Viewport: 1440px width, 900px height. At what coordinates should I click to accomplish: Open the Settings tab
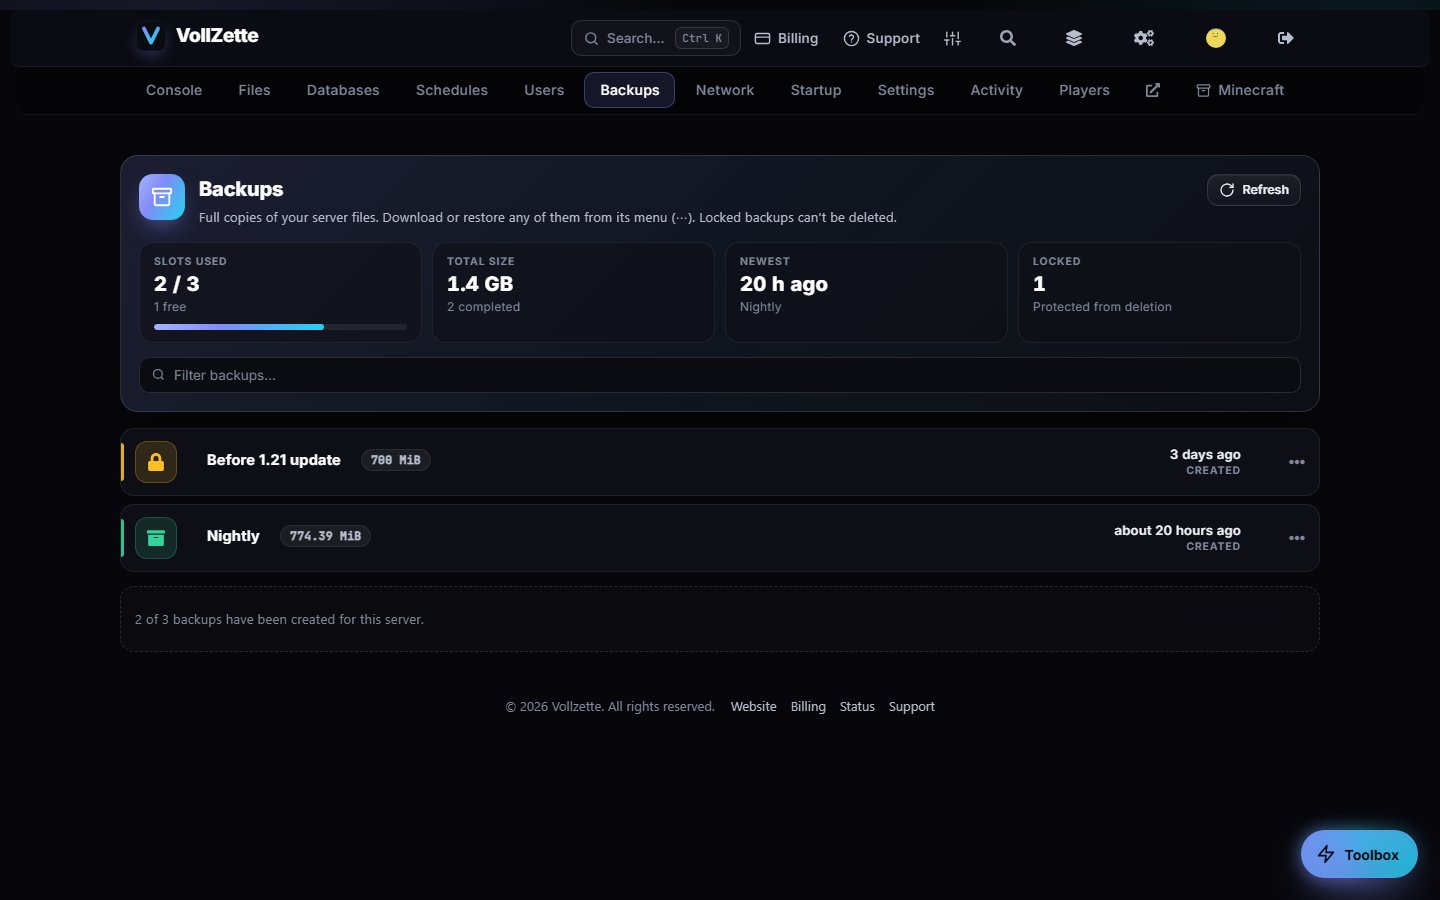(x=906, y=90)
